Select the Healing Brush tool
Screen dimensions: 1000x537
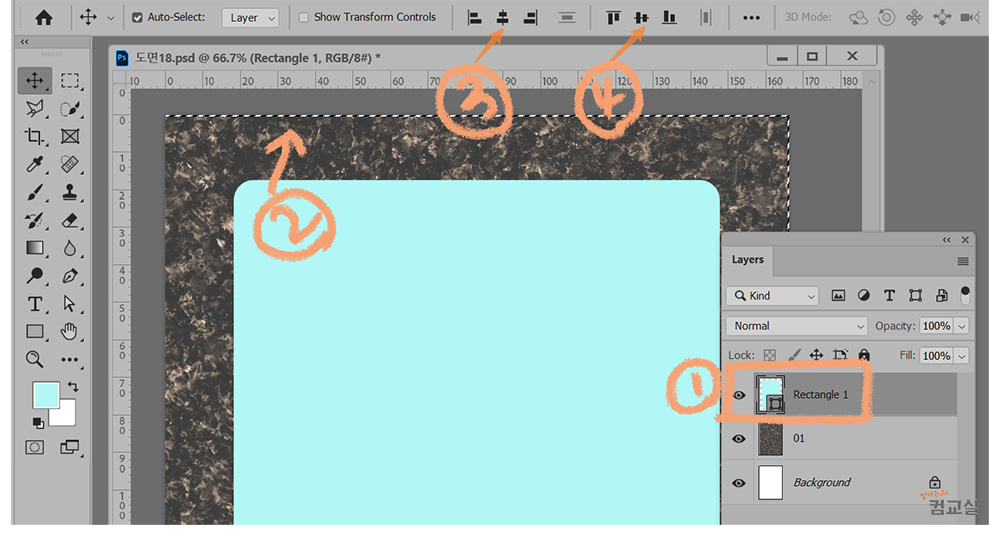[x=70, y=165]
